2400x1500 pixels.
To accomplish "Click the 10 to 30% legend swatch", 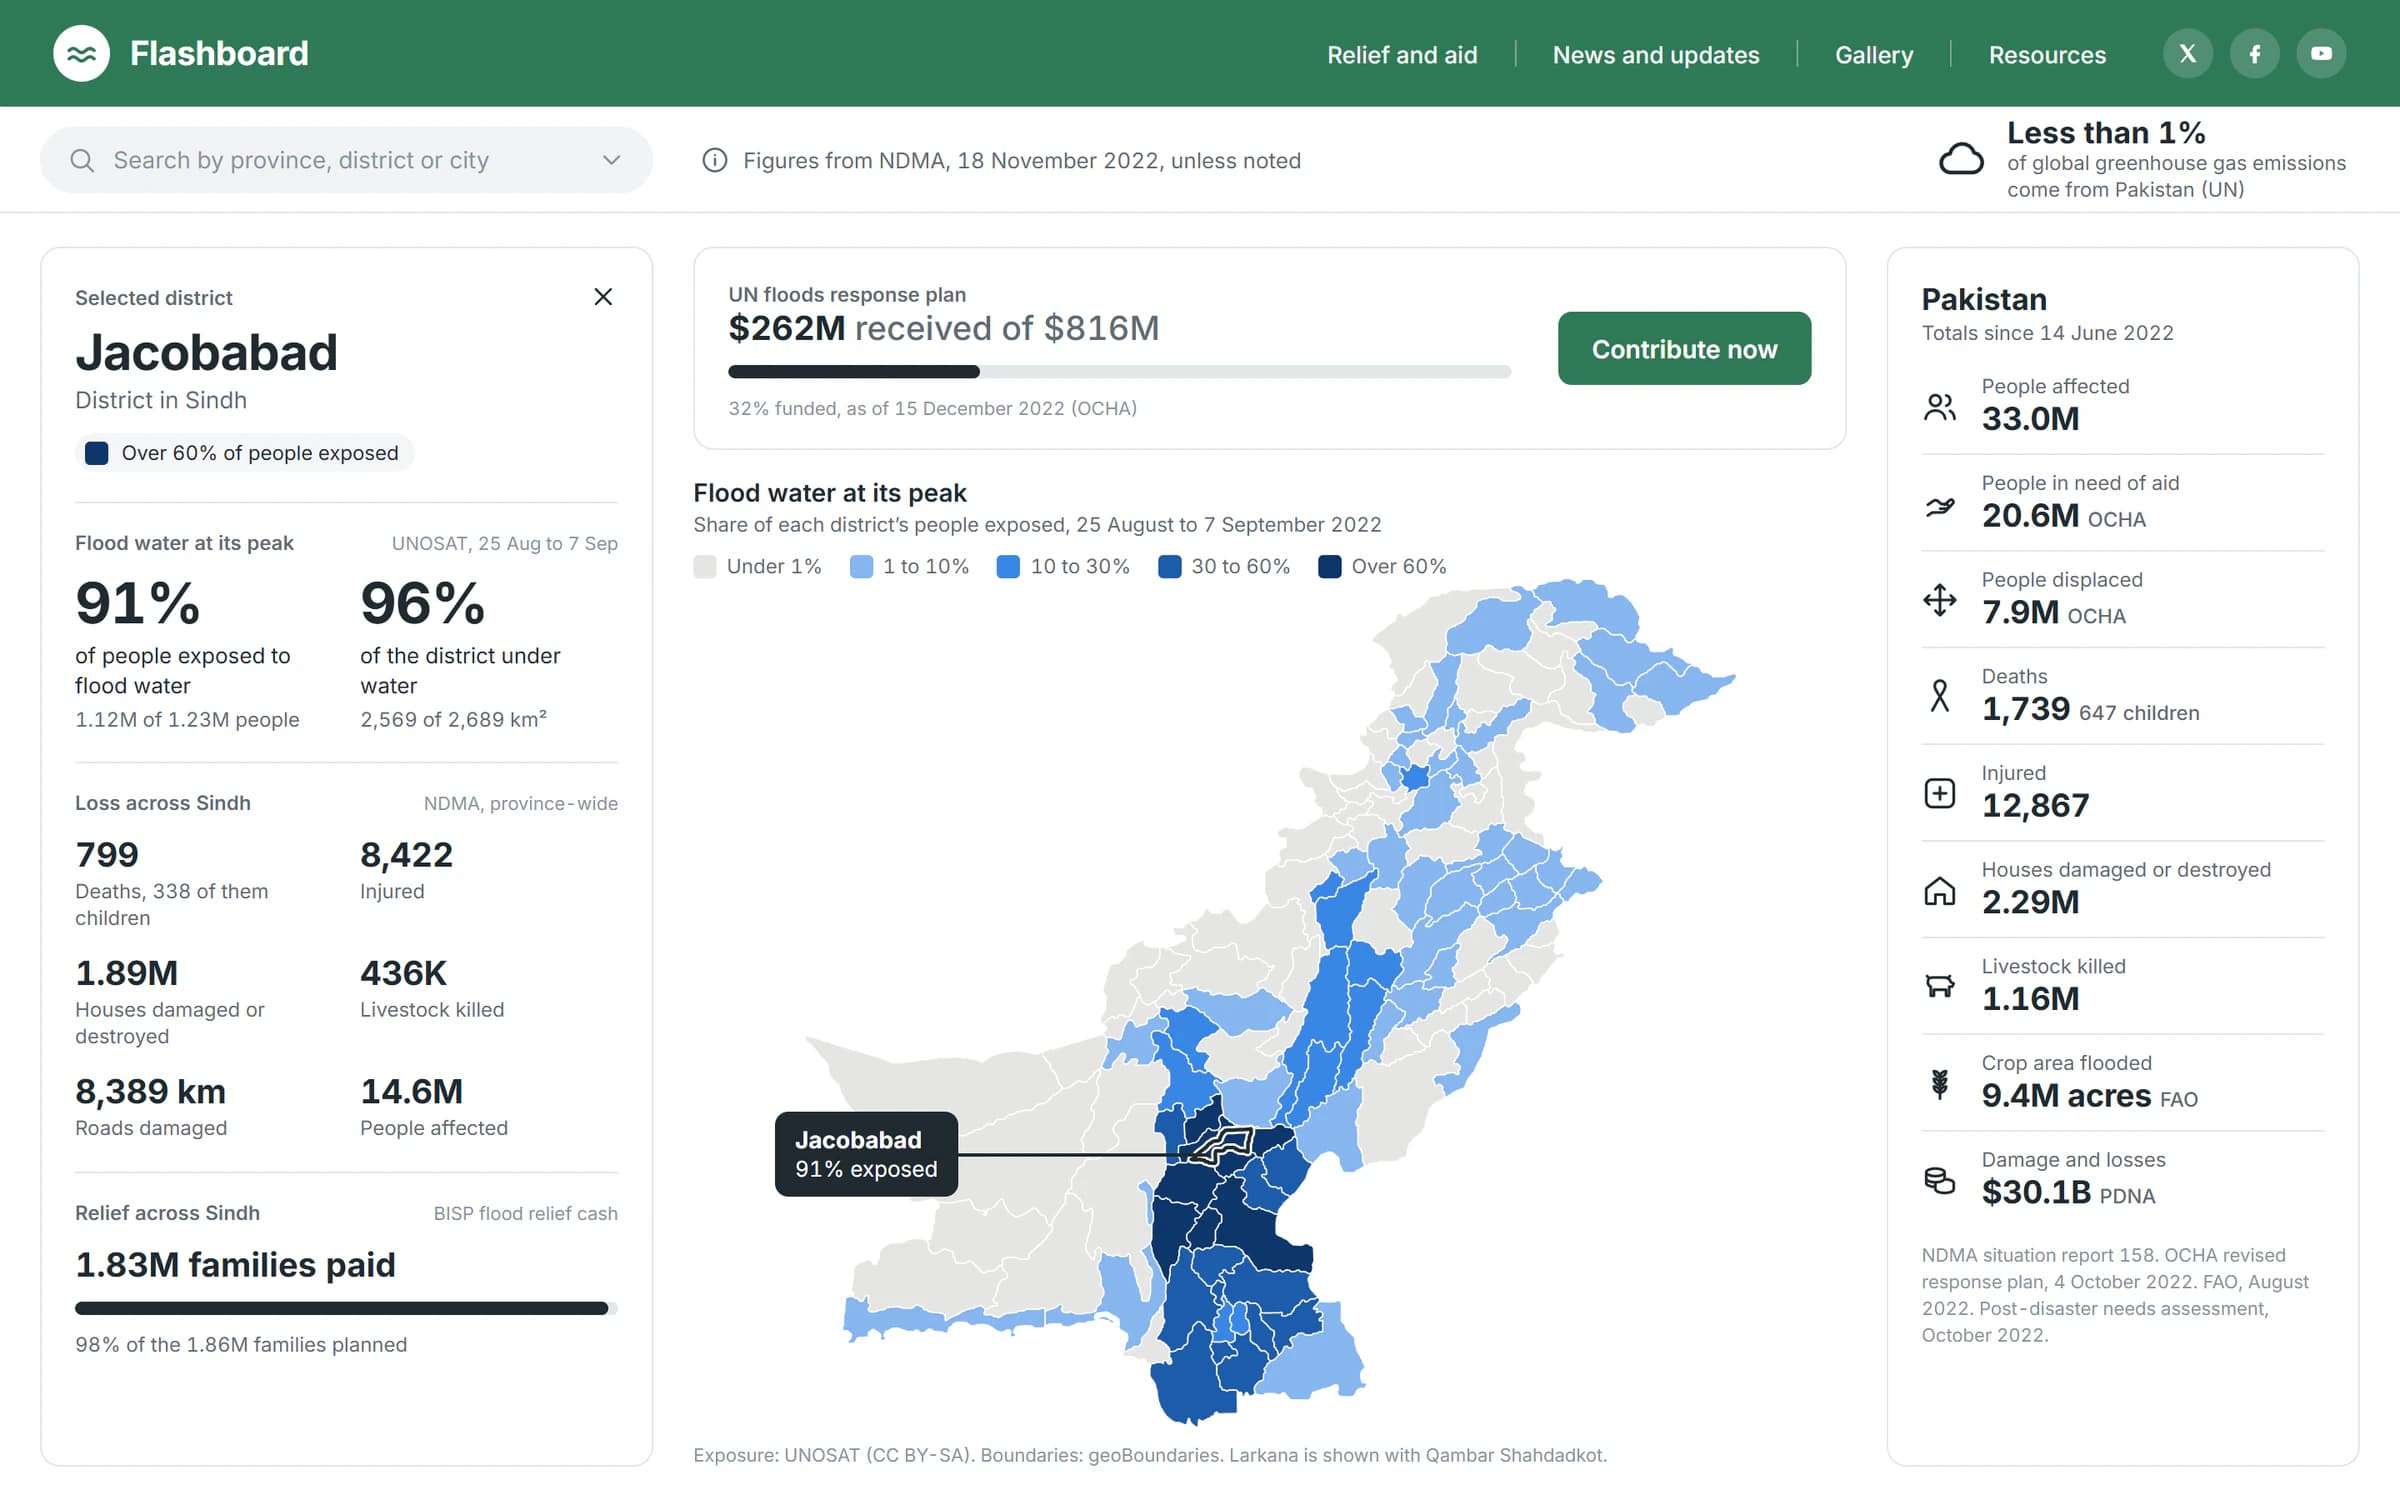I will tap(1008, 567).
